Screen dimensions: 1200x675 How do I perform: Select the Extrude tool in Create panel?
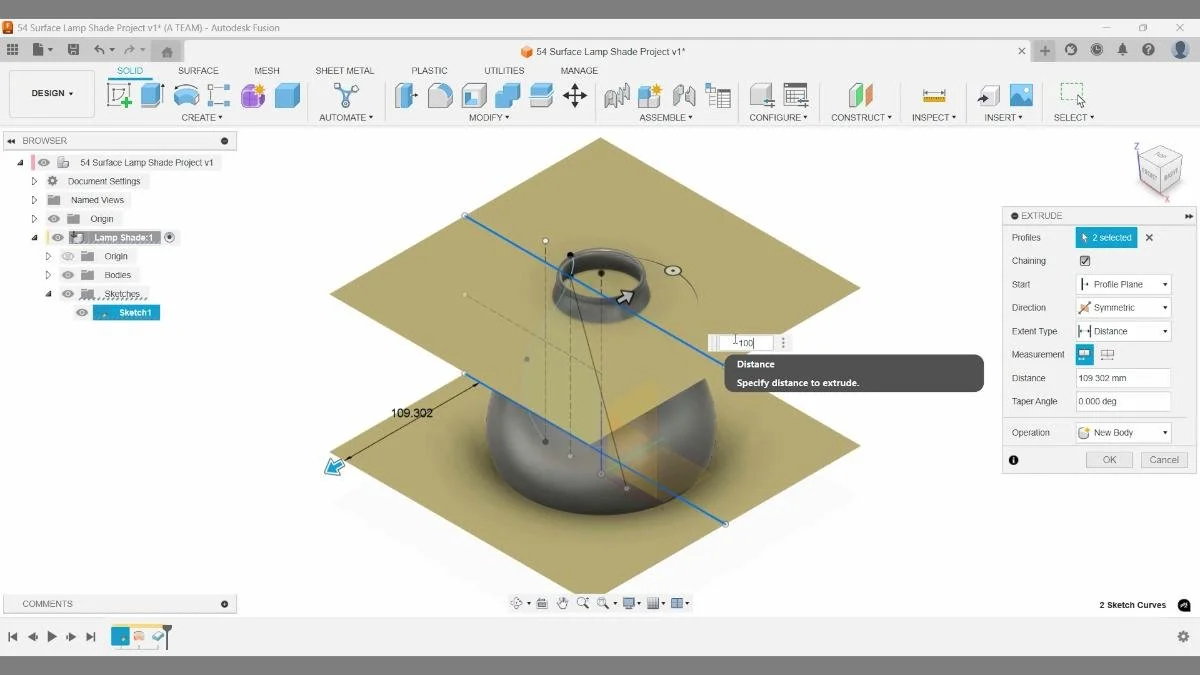(x=149, y=95)
